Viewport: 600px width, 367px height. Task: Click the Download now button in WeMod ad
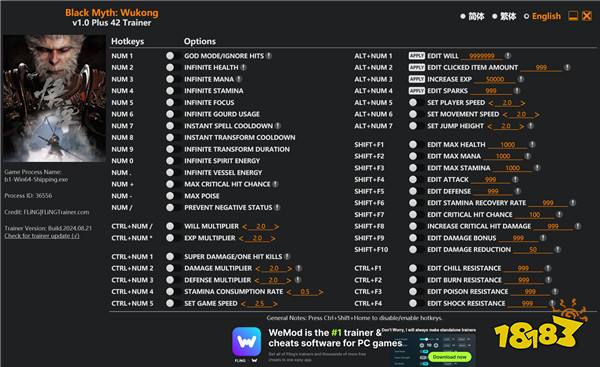(450, 357)
